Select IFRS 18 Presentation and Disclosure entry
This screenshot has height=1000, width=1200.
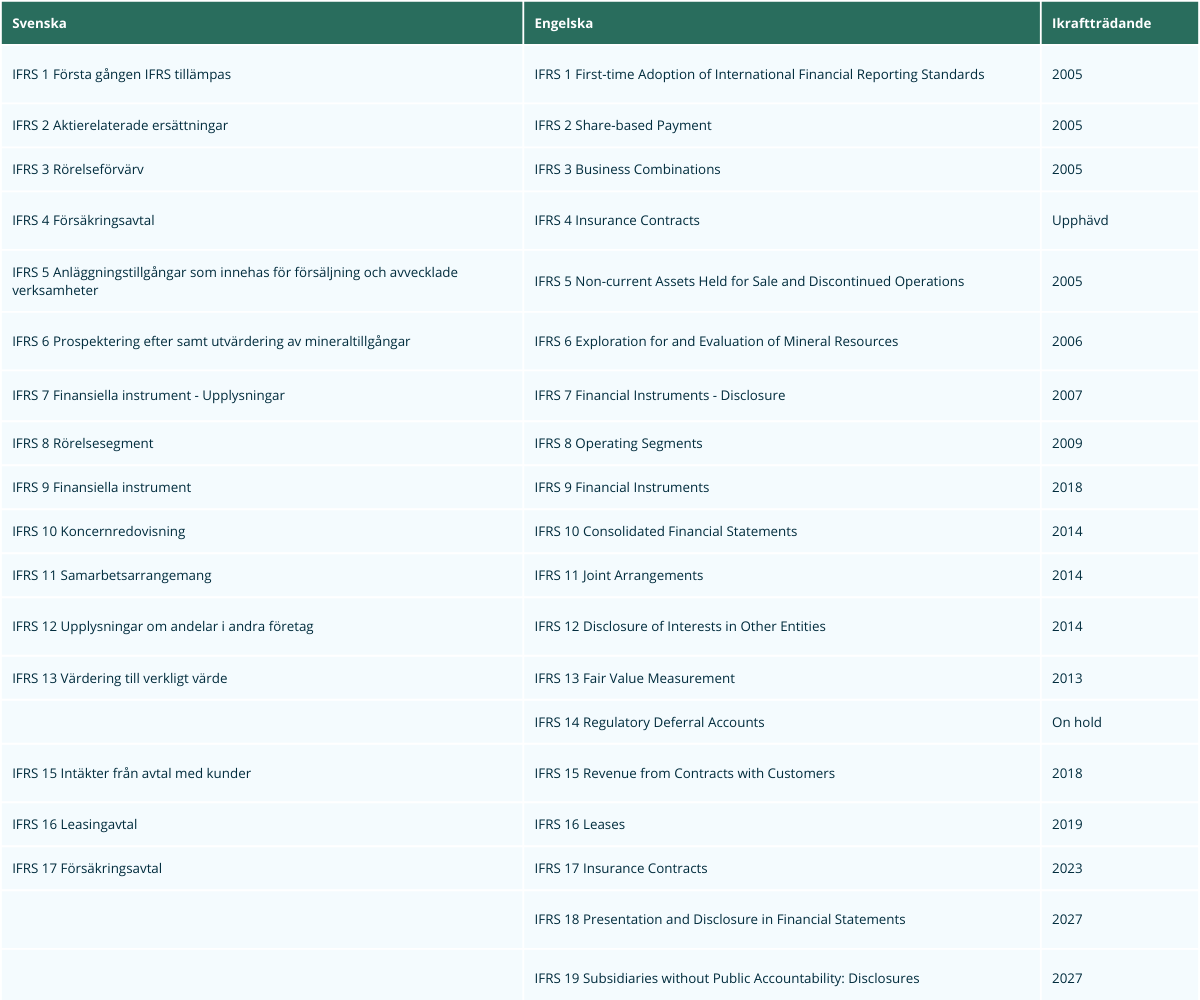point(719,920)
